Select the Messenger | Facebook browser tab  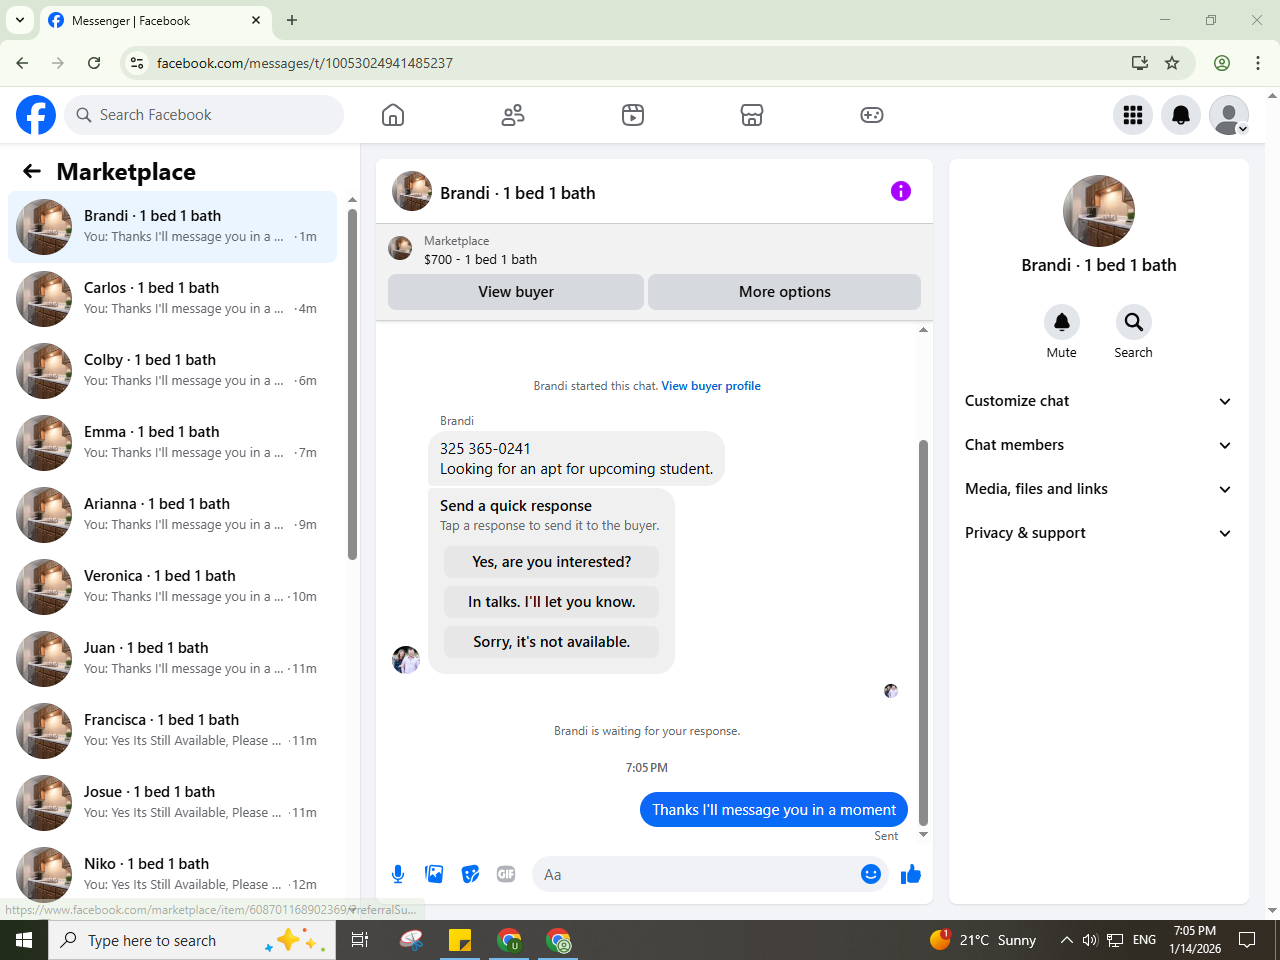coord(155,20)
